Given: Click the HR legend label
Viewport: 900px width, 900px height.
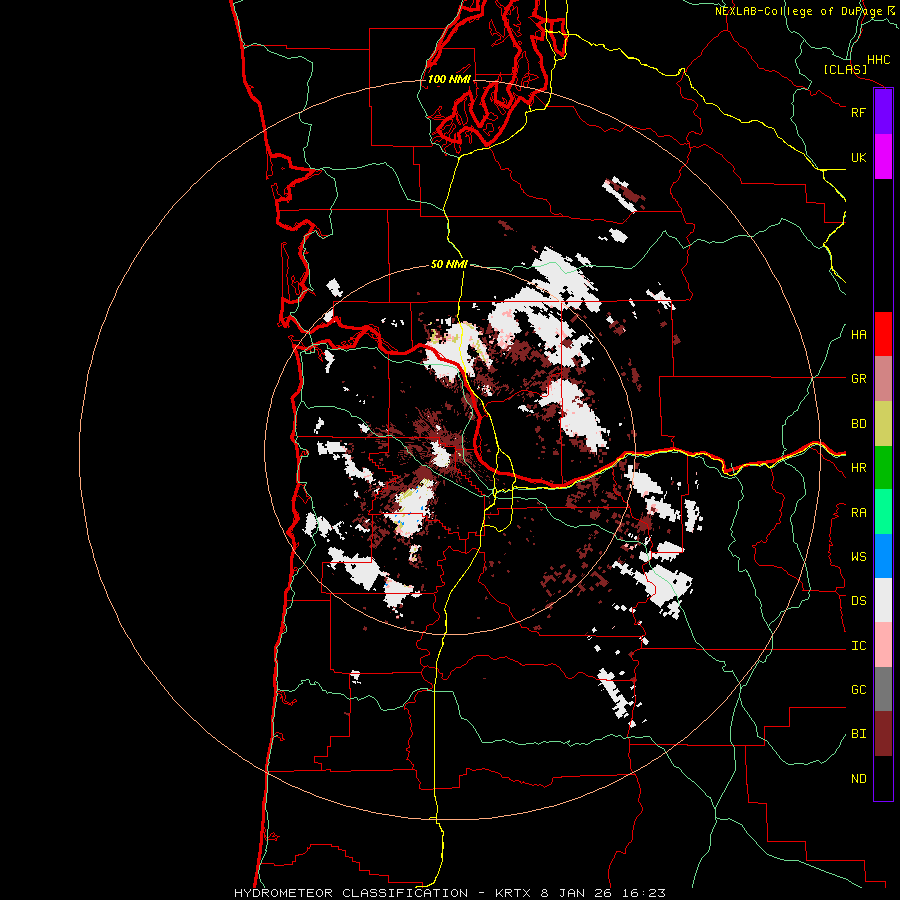Looking at the screenshot, I should point(858,468).
